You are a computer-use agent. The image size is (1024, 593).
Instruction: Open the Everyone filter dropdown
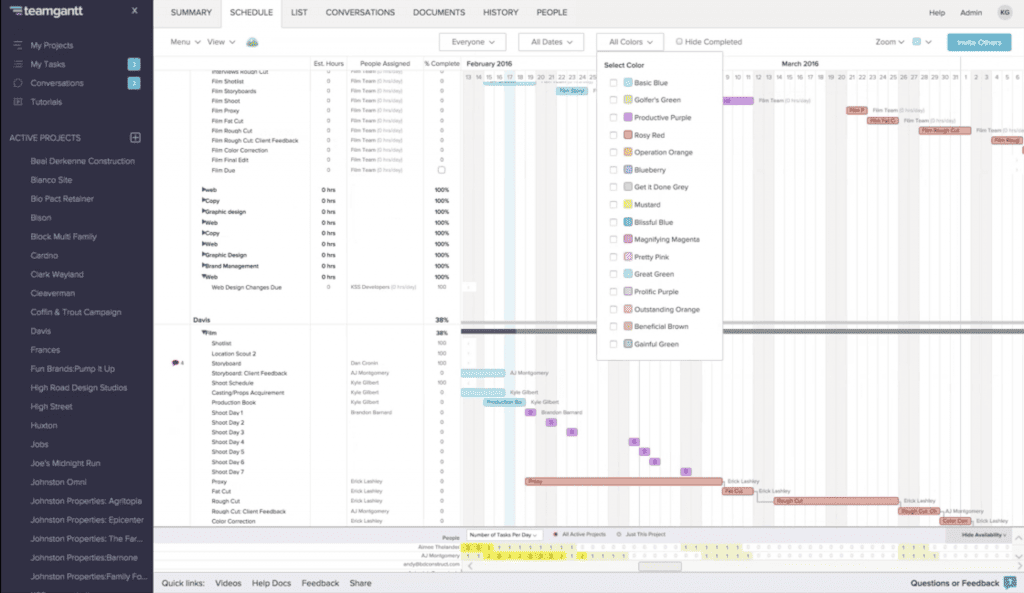coord(472,42)
